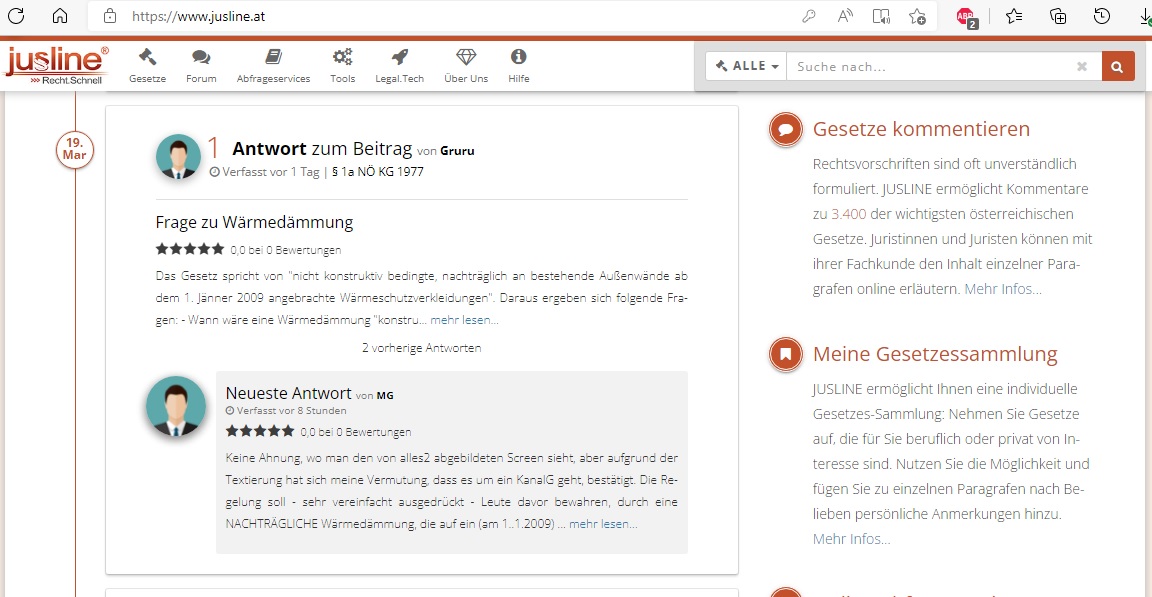Click the JUSLINE logo
Image resolution: width=1152 pixels, height=597 pixels.
[x=55, y=62]
